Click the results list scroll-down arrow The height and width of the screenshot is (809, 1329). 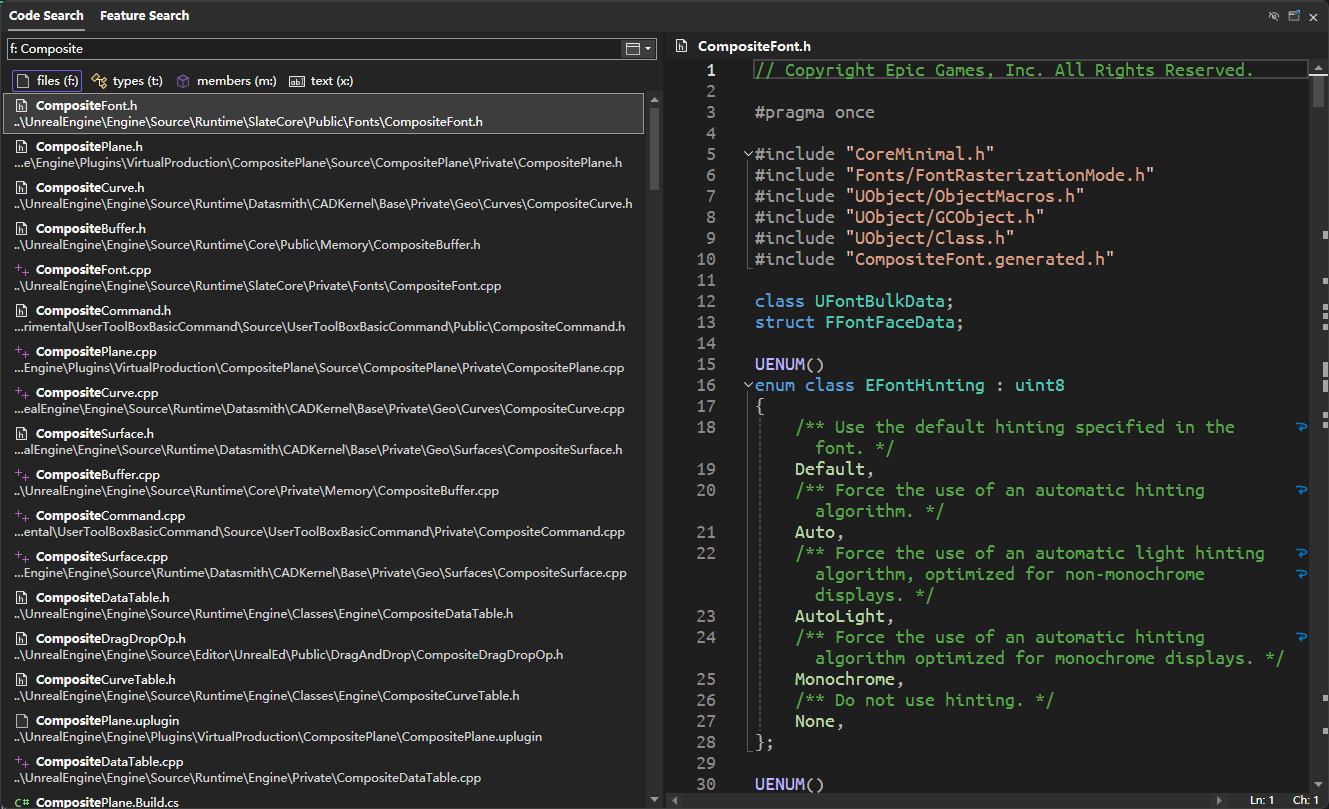point(655,799)
